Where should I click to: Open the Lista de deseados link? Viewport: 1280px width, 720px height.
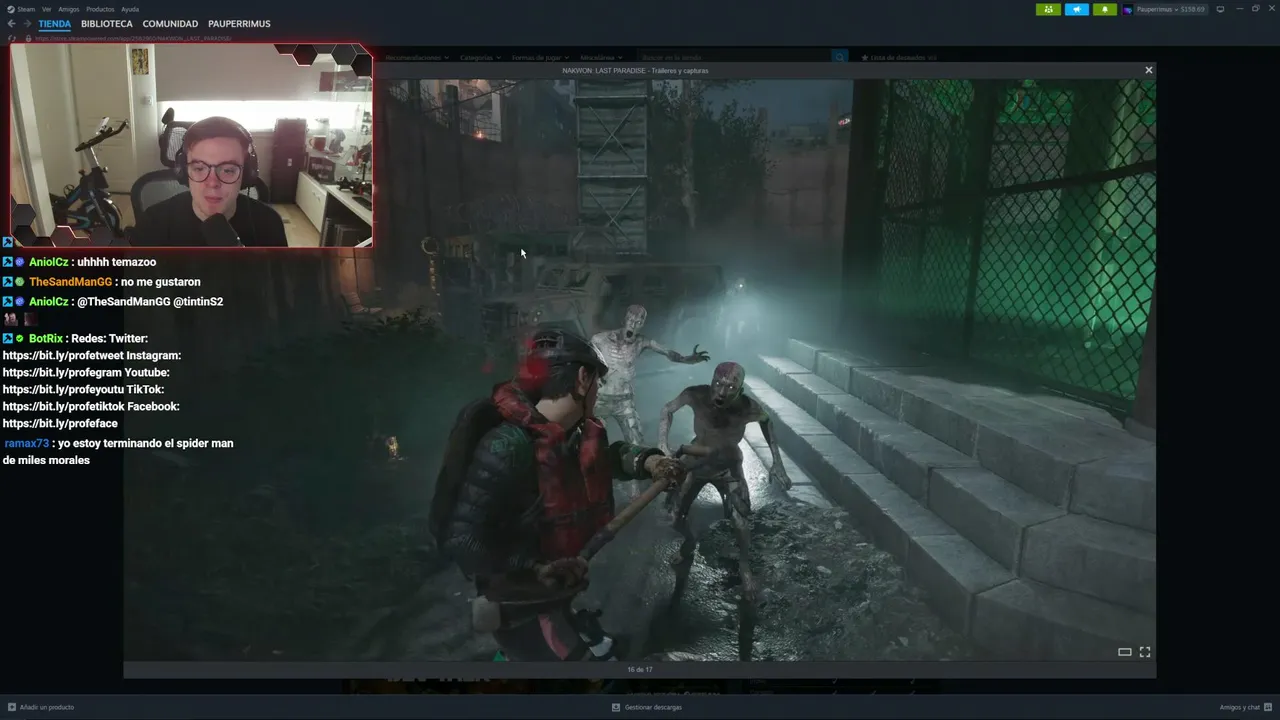click(898, 57)
